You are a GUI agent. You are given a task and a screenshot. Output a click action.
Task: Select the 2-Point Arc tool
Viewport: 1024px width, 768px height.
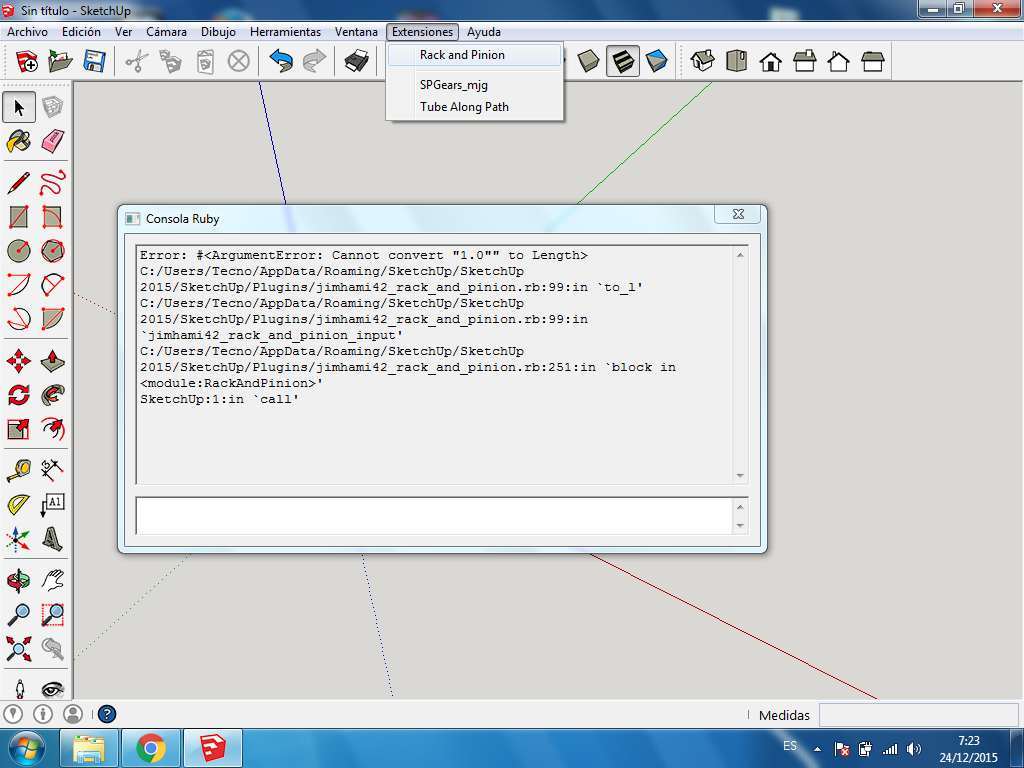(x=52, y=285)
